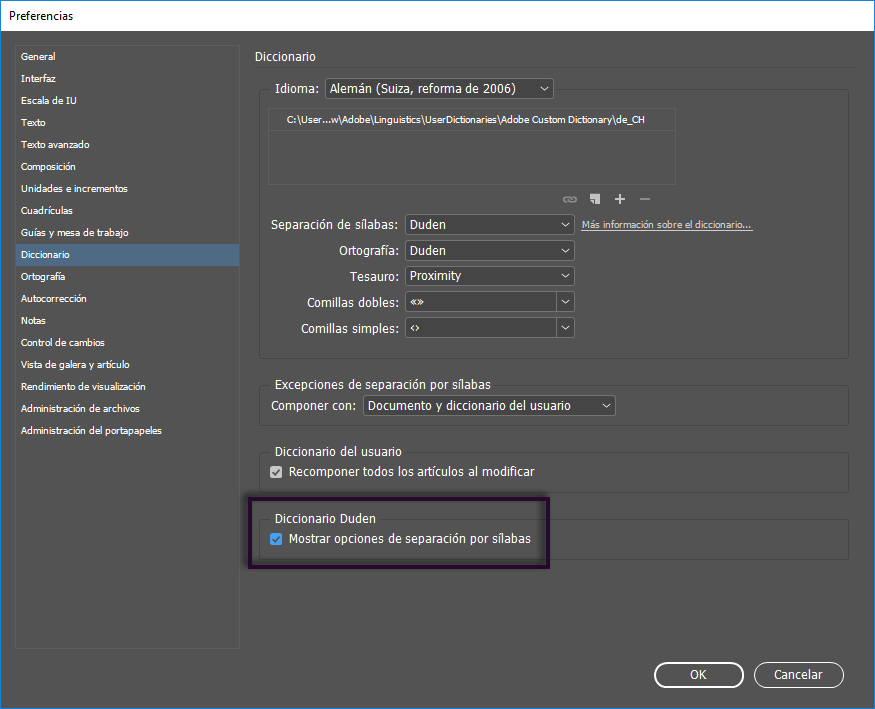Select Vista de galera y artículo category
The image size is (875, 709).
(x=127, y=365)
